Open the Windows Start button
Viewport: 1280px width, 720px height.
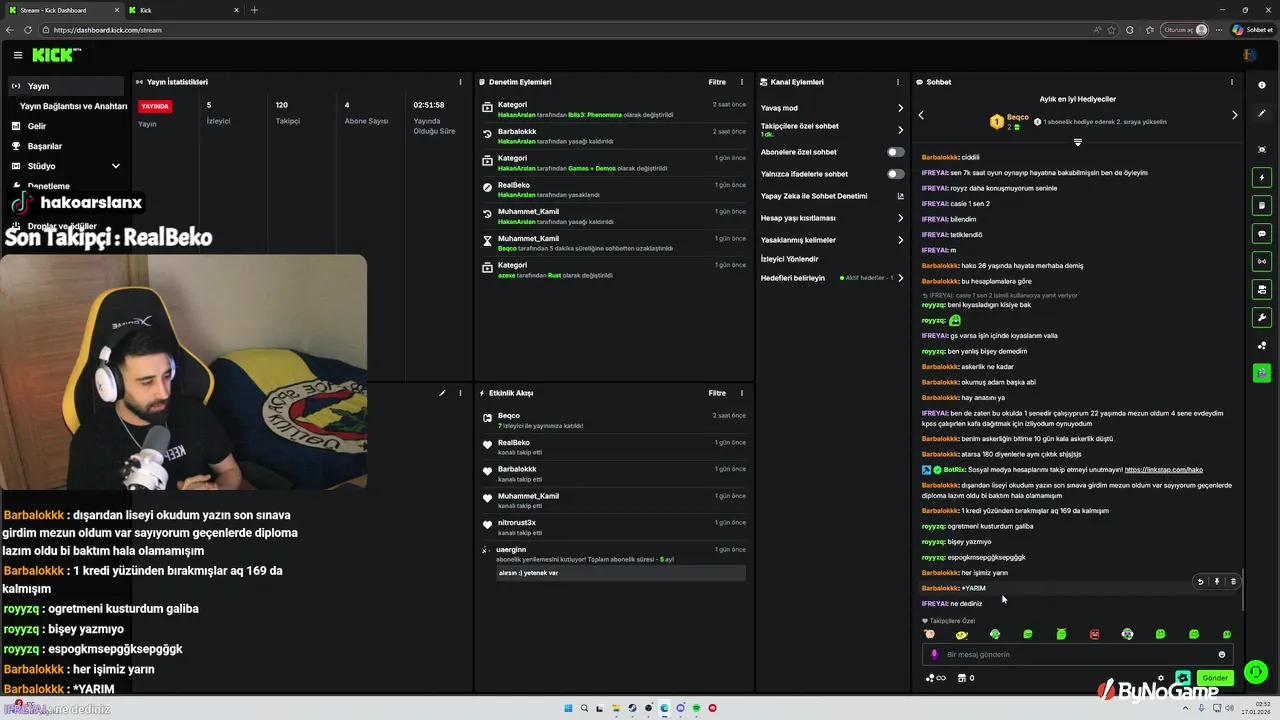tap(569, 708)
